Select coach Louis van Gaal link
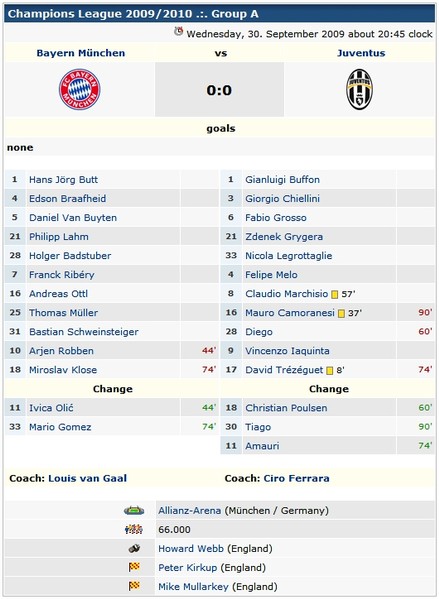Image resolution: width=439 pixels, height=599 pixels. [87, 478]
